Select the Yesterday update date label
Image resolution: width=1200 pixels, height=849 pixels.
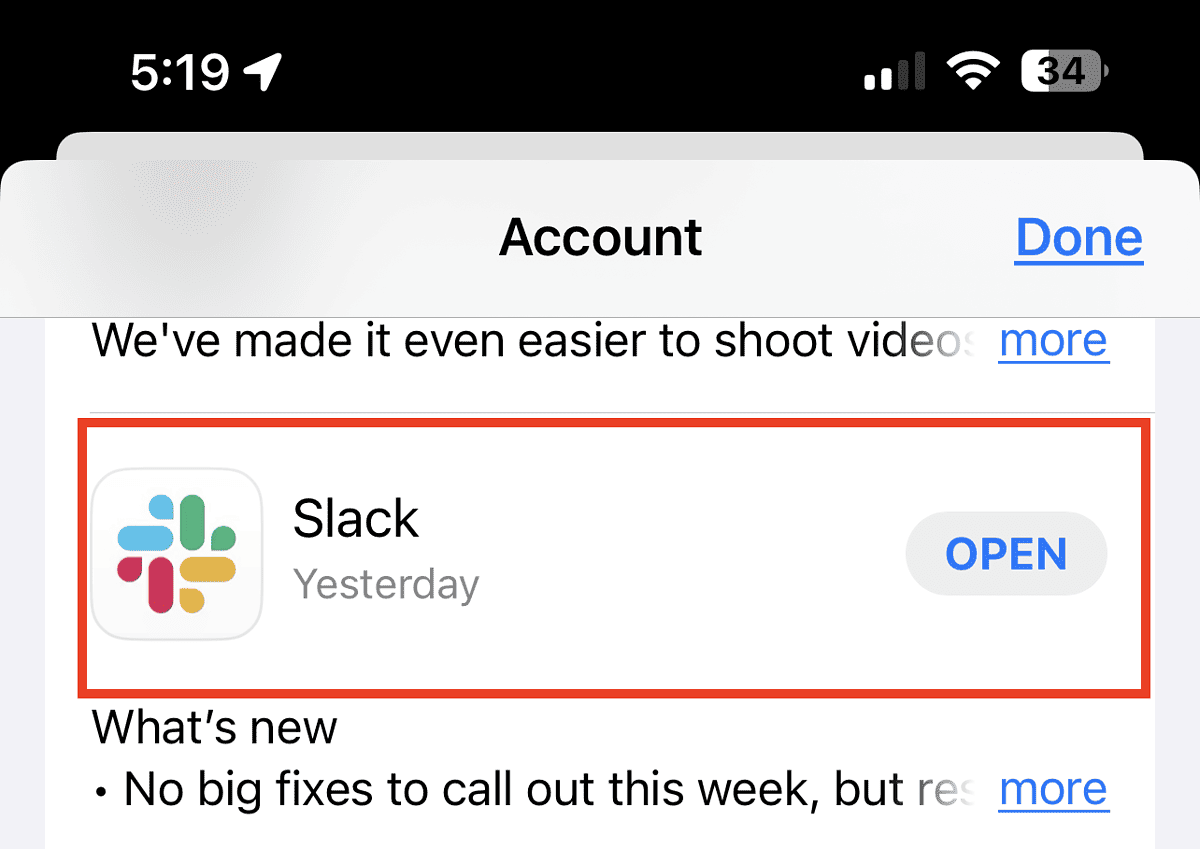click(x=386, y=585)
